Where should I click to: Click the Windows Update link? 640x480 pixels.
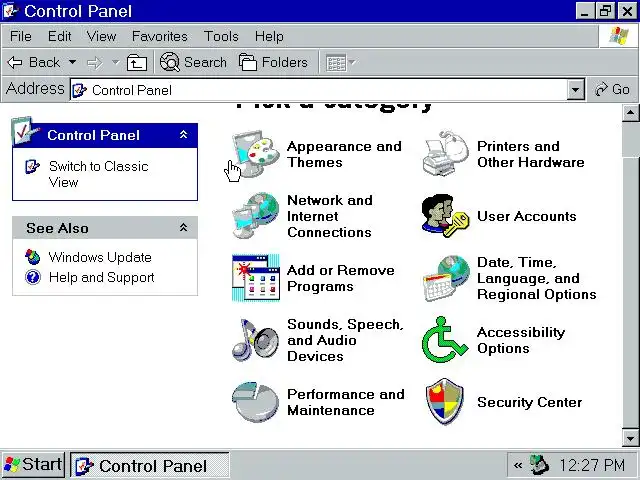click(100, 257)
